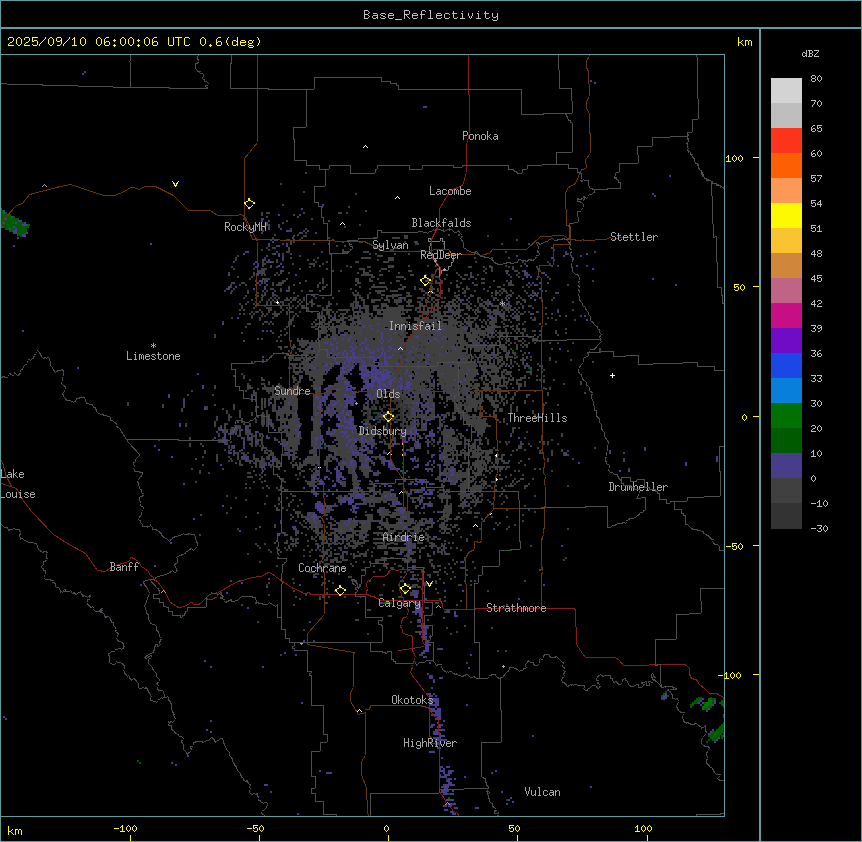The image size is (862, 842).
Task: Select the yellow diamond marker below Cochrane
Action: (340, 591)
